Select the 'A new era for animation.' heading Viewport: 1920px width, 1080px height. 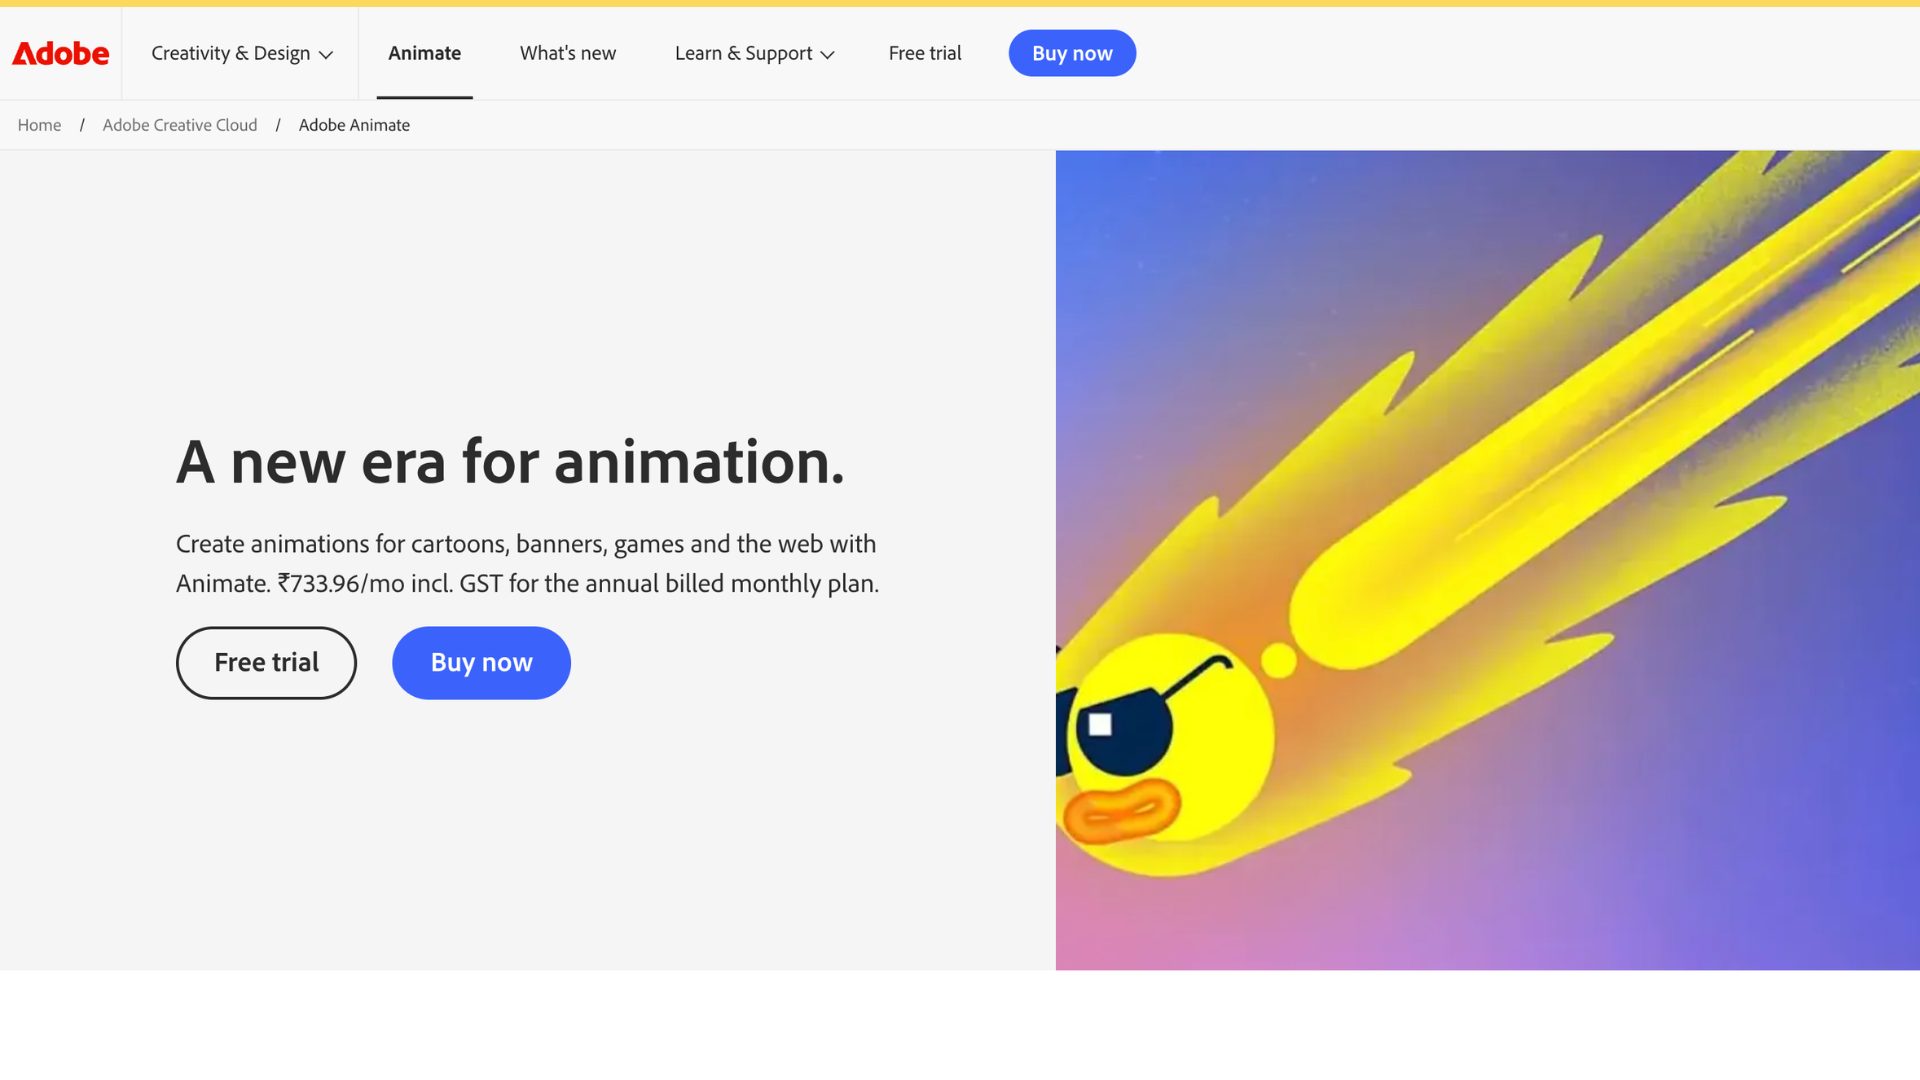(510, 462)
